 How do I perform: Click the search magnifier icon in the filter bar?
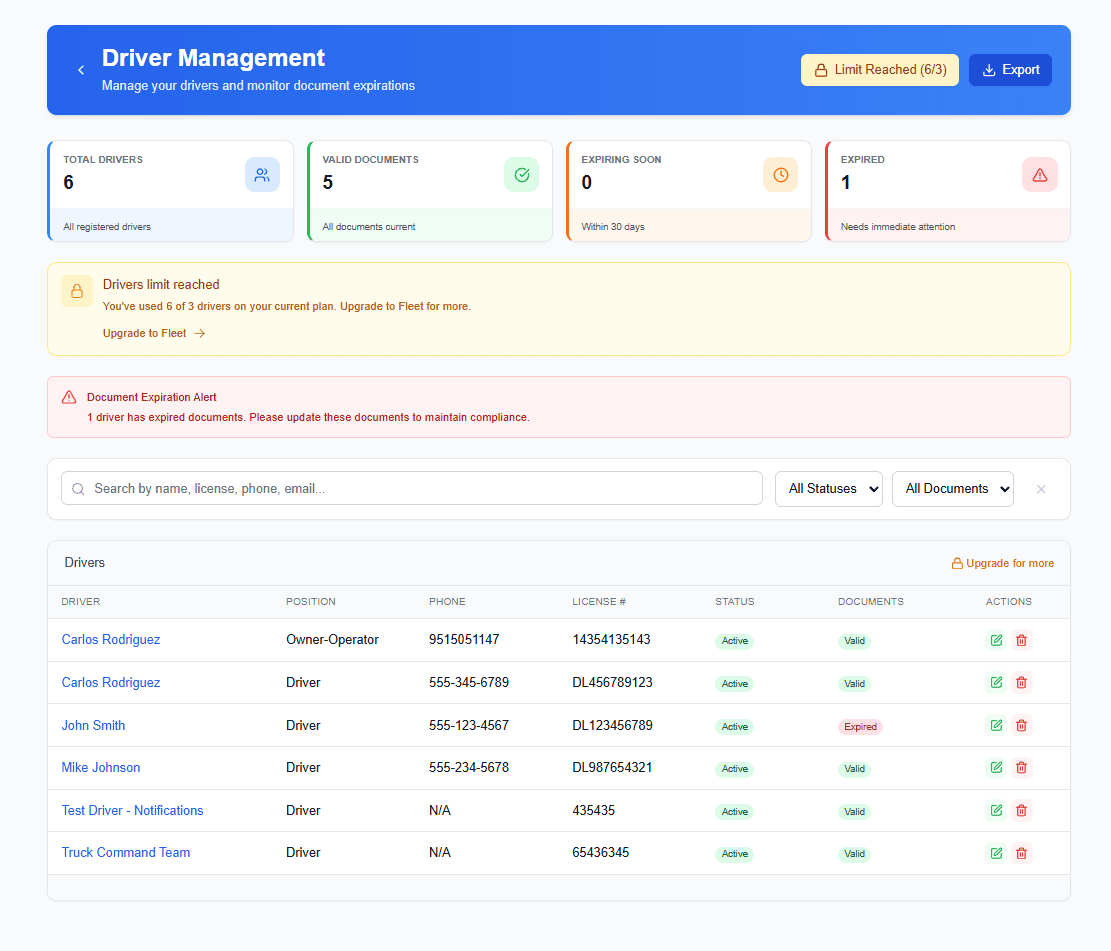78,488
